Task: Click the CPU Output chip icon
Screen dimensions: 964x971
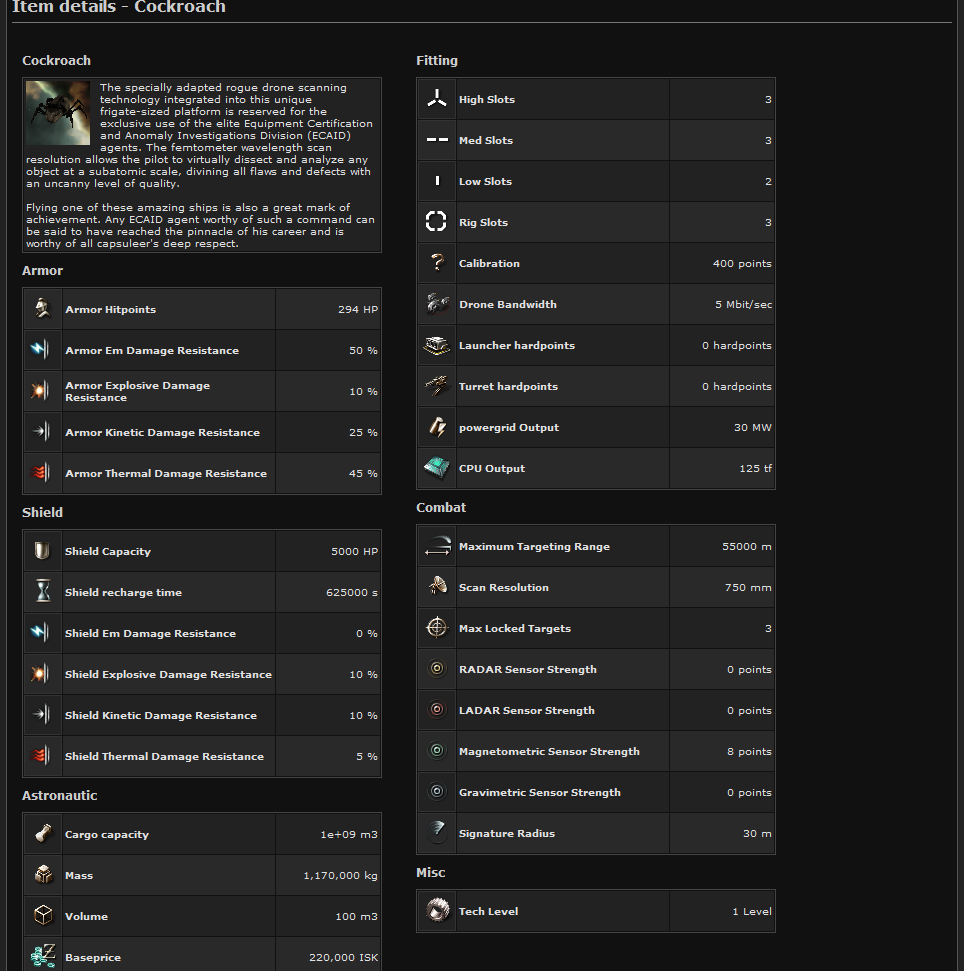Action: click(x=436, y=468)
